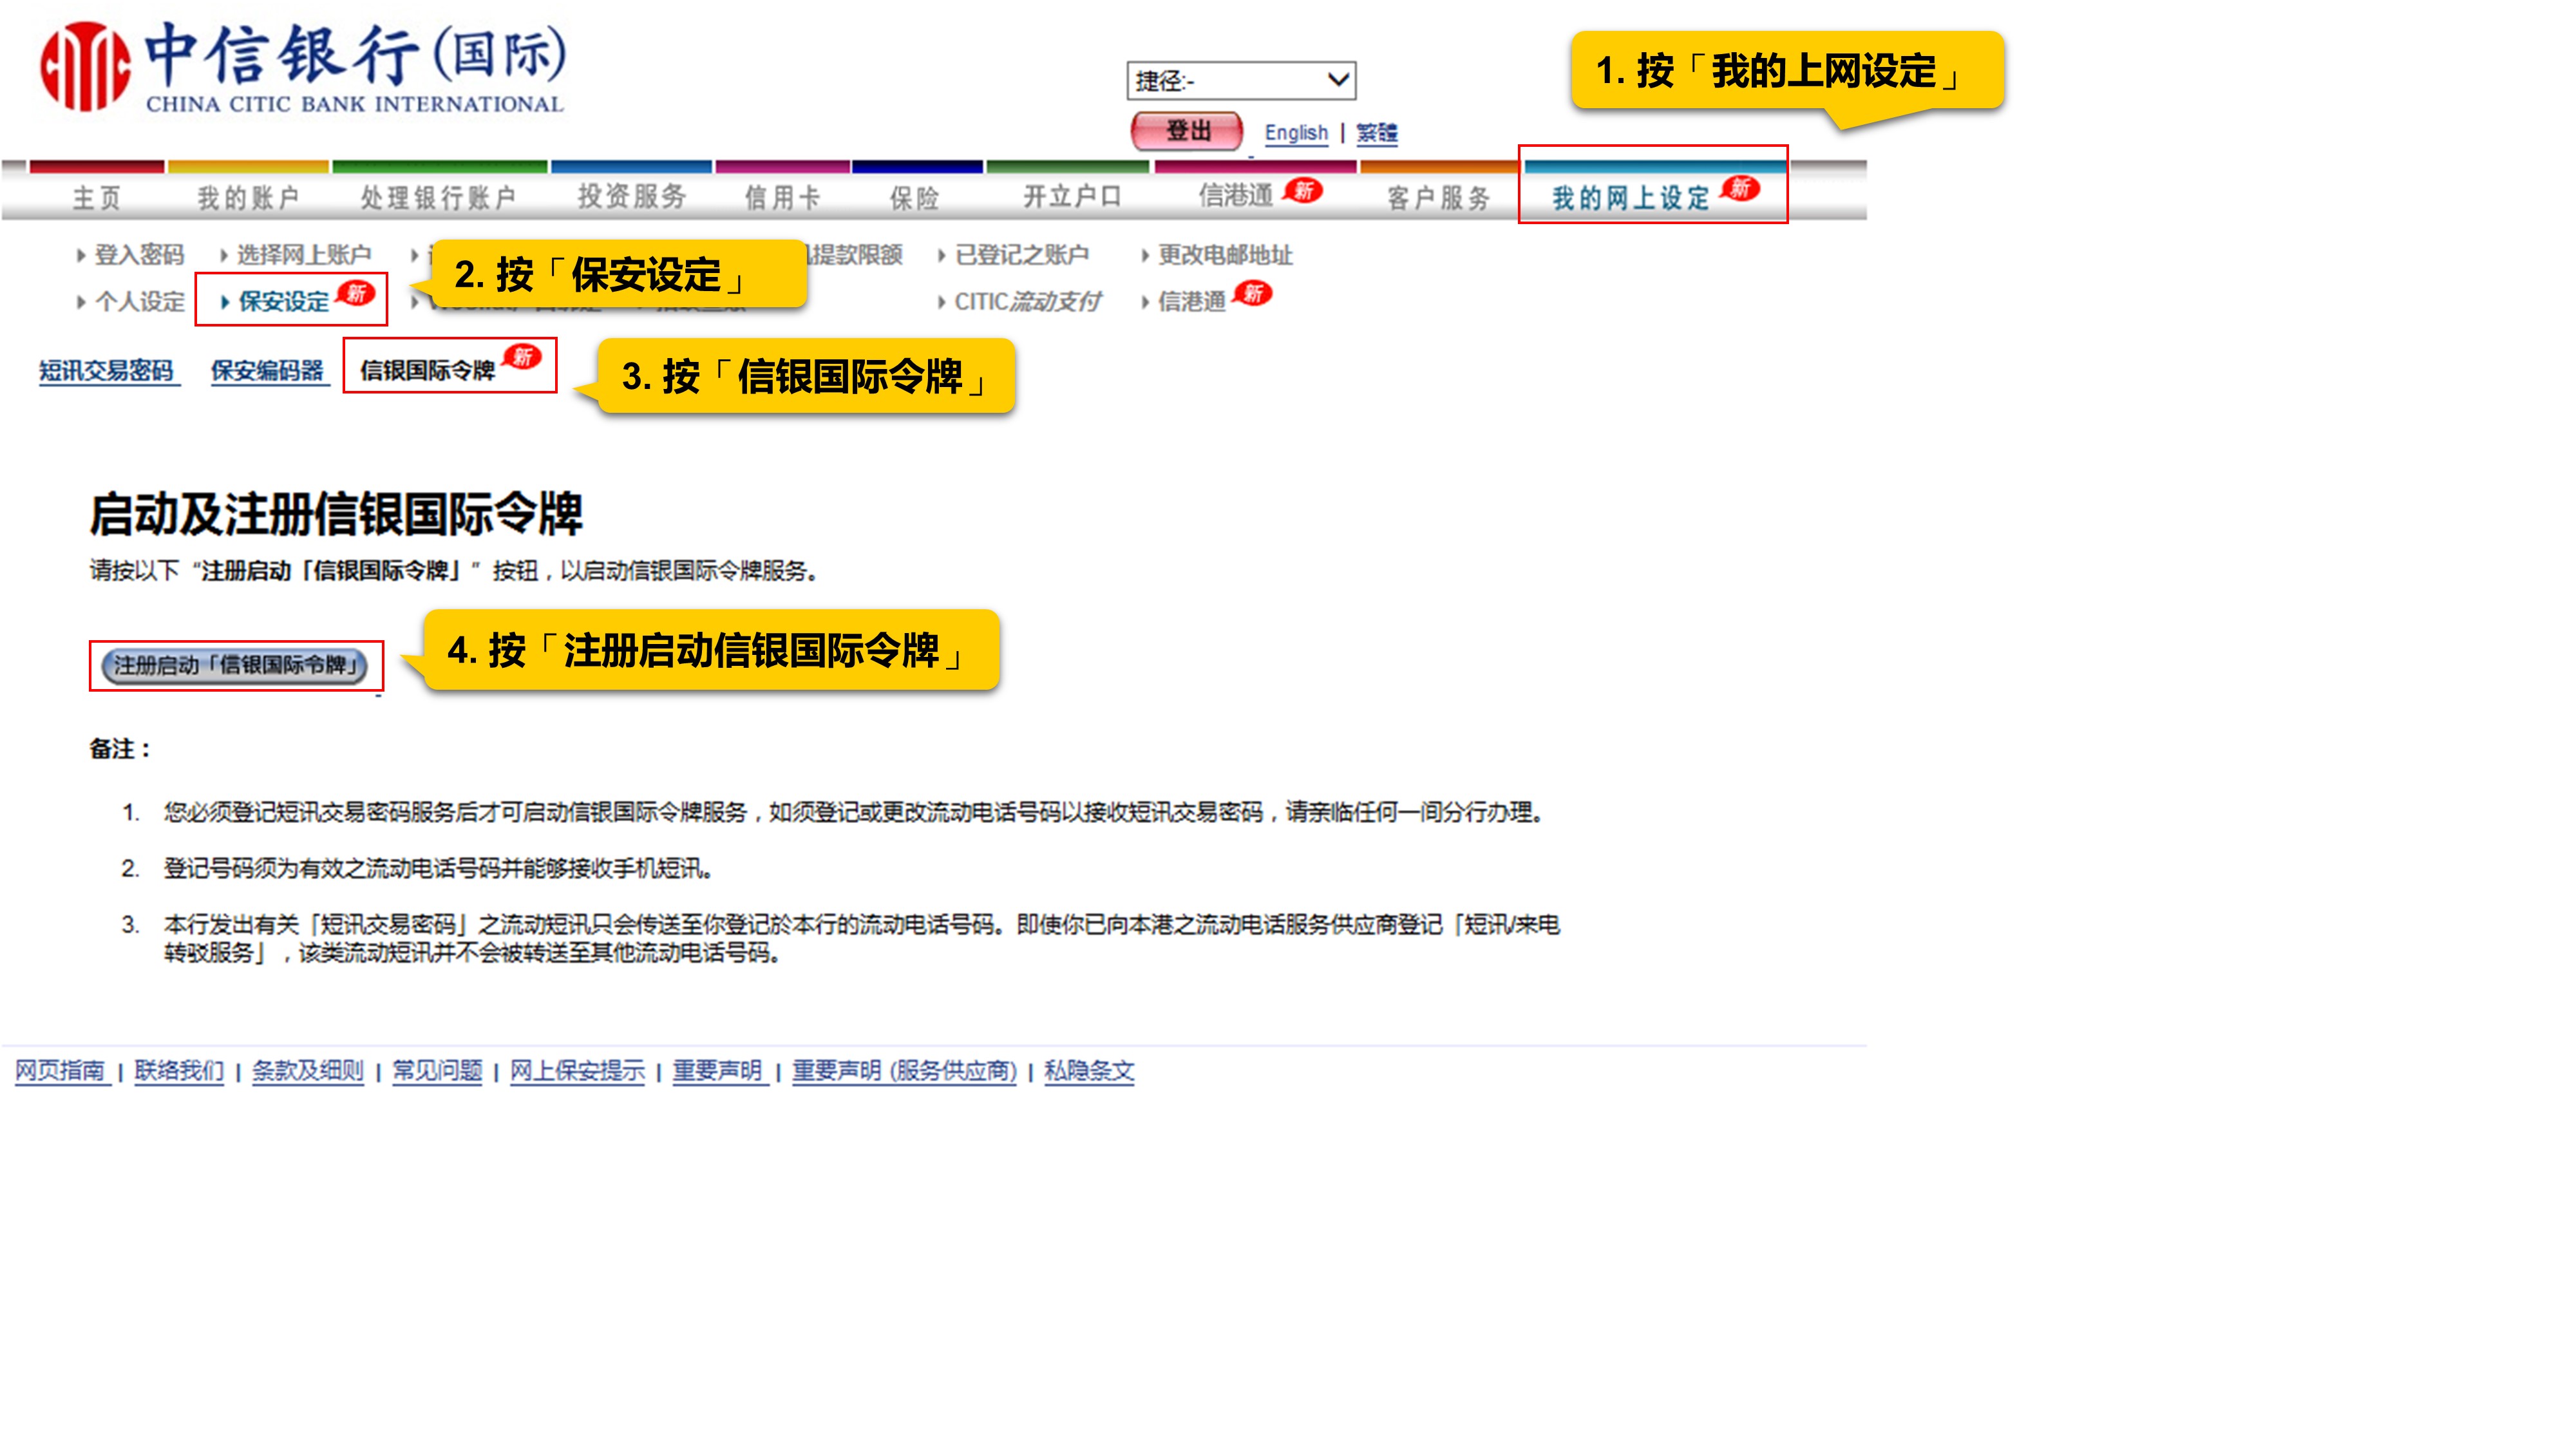The image size is (2576, 1449).
Task: Open 重要声明 (服务供应商) footer link
Action: tap(904, 1071)
